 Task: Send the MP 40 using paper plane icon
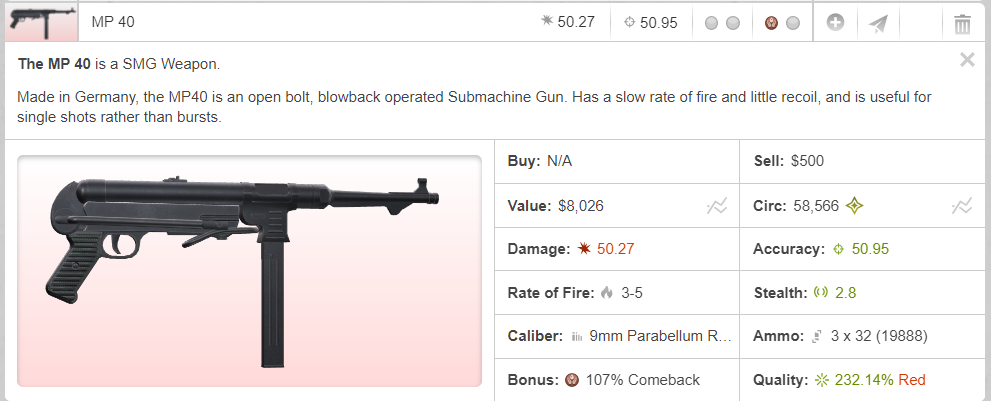877,23
